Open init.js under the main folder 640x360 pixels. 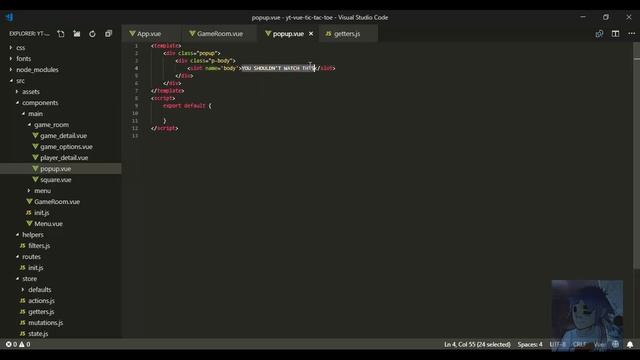pyautogui.click(x=42, y=213)
